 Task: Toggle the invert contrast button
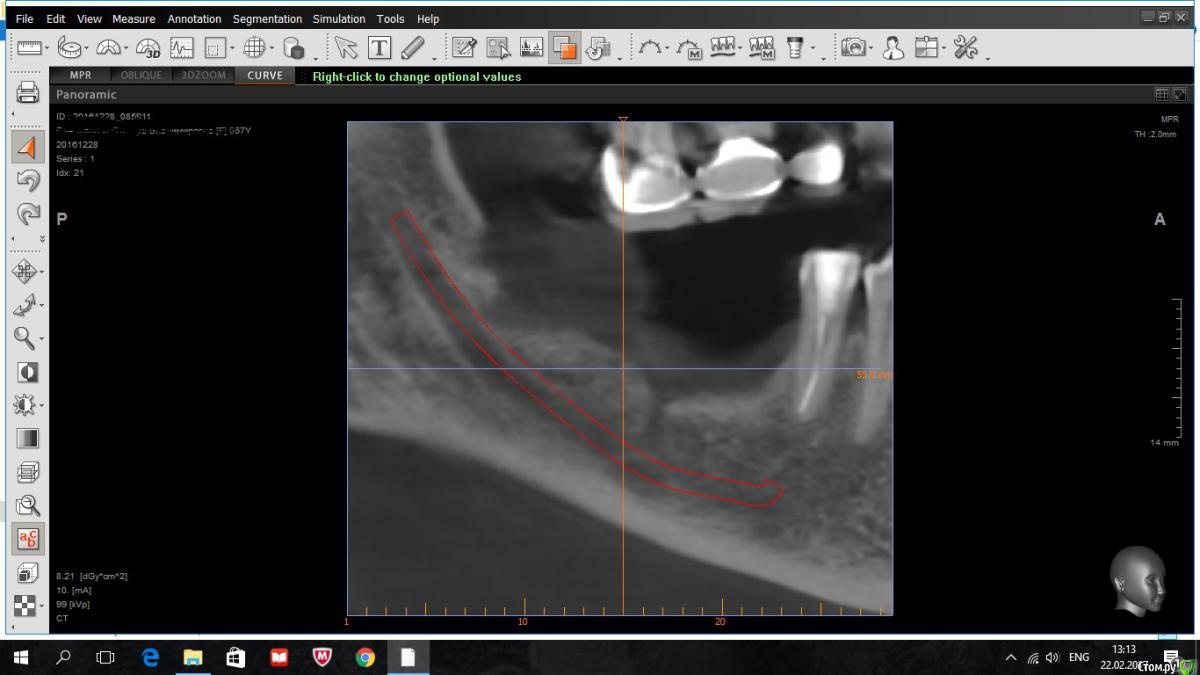[x=28, y=372]
